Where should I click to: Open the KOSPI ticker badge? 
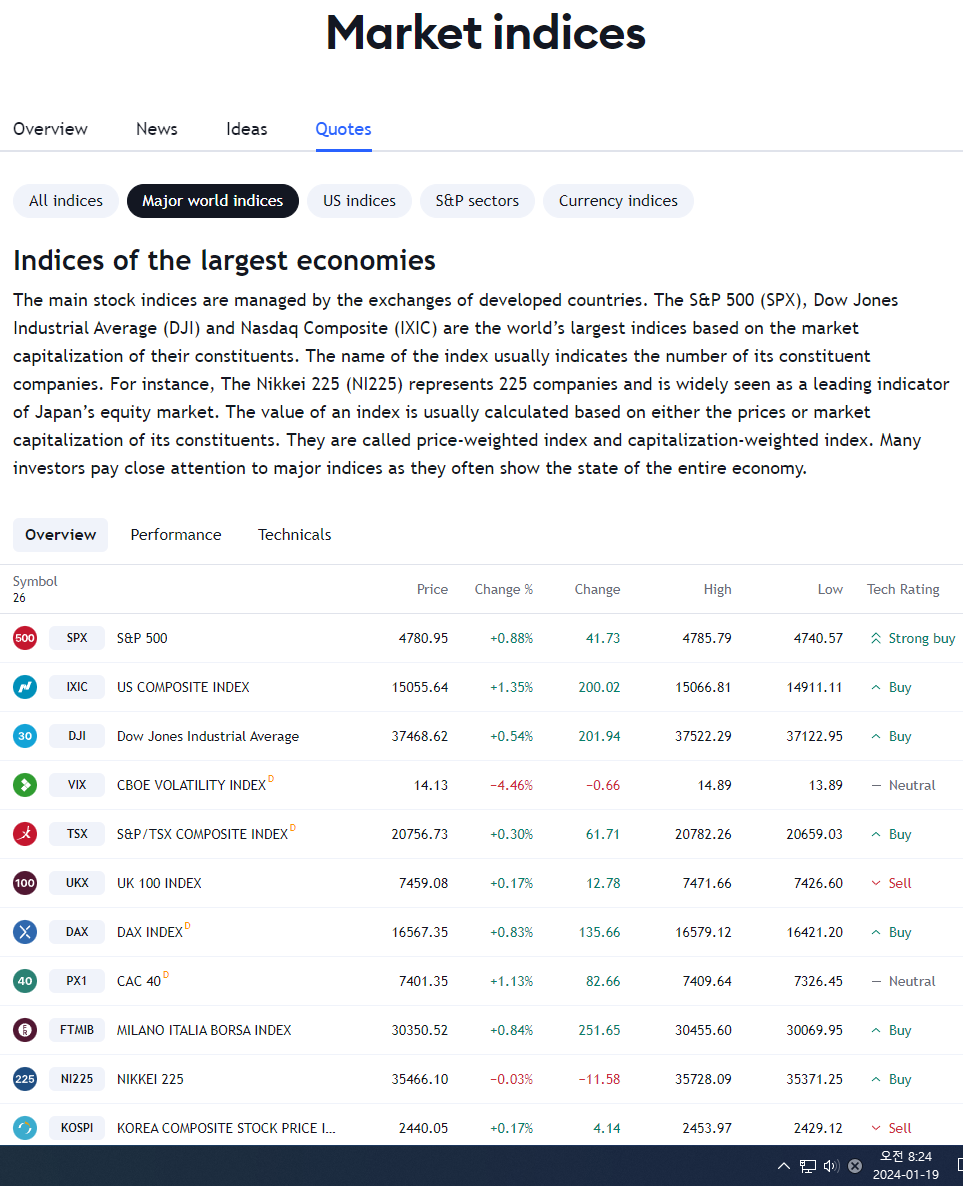(x=77, y=1128)
